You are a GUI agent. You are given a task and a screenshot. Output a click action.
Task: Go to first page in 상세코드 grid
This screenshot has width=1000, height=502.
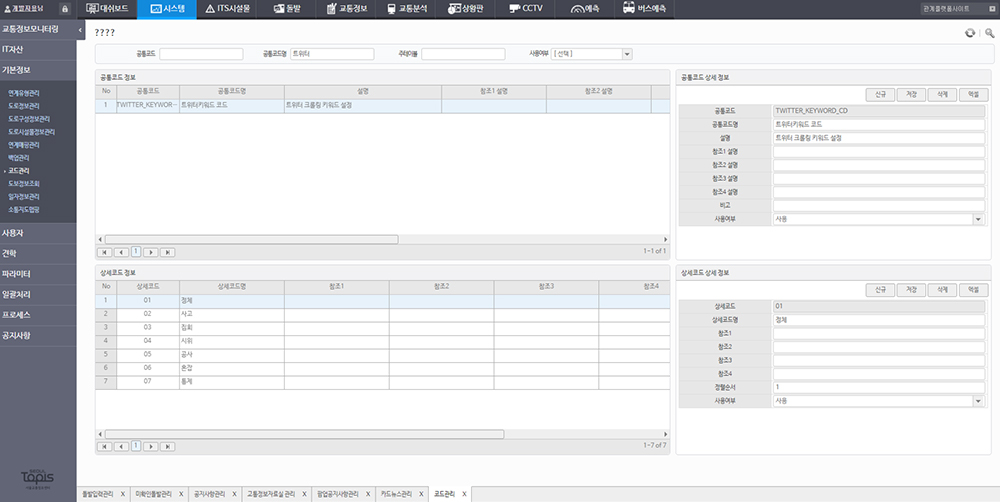(104, 446)
